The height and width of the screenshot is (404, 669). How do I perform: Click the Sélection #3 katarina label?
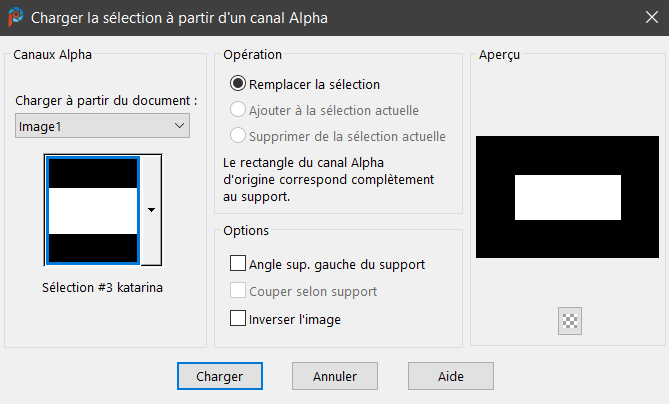tap(103, 288)
